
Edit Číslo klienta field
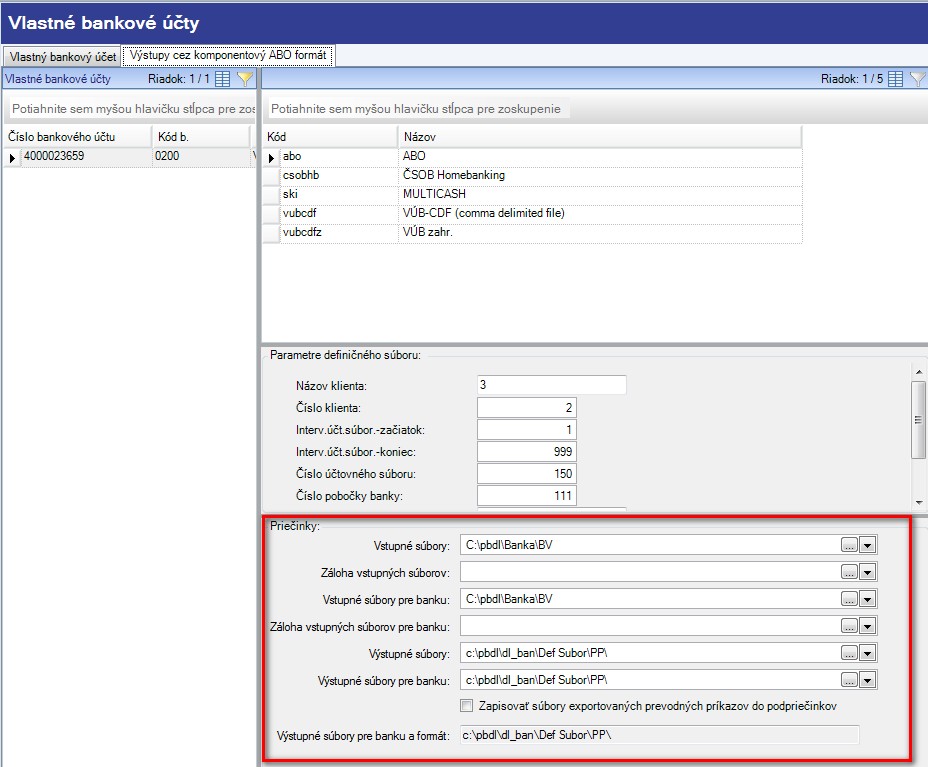(x=527, y=408)
